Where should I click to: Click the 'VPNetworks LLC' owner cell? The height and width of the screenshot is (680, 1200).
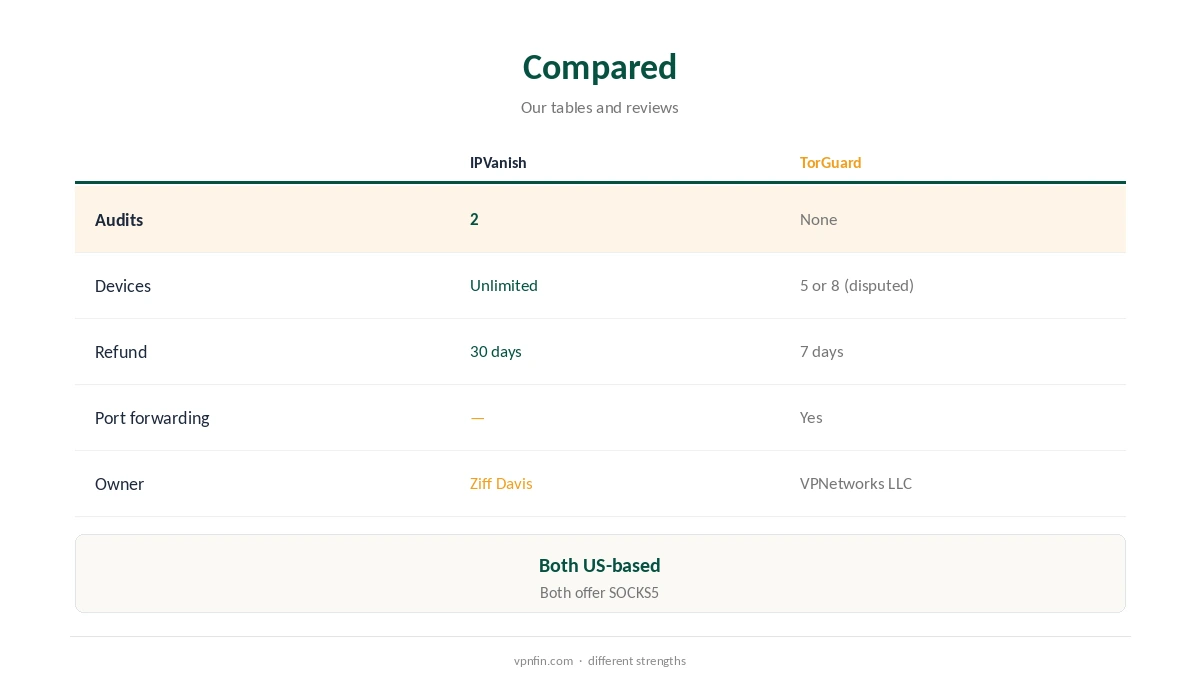tap(856, 483)
